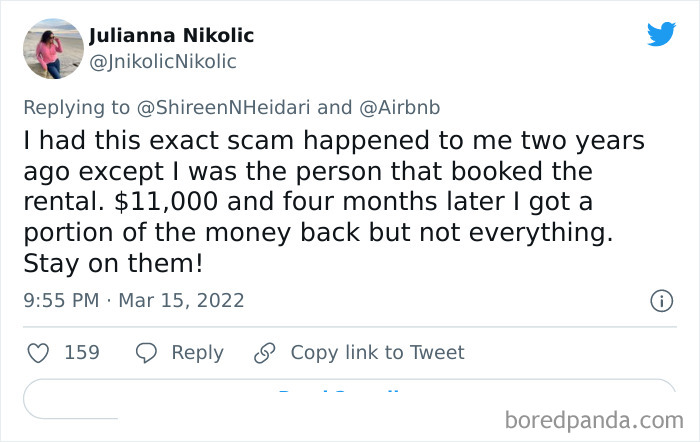Click the Twitter bird logo
Viewport: 700px width, 442px height.
pyautogui.click(x=661, y=34)
